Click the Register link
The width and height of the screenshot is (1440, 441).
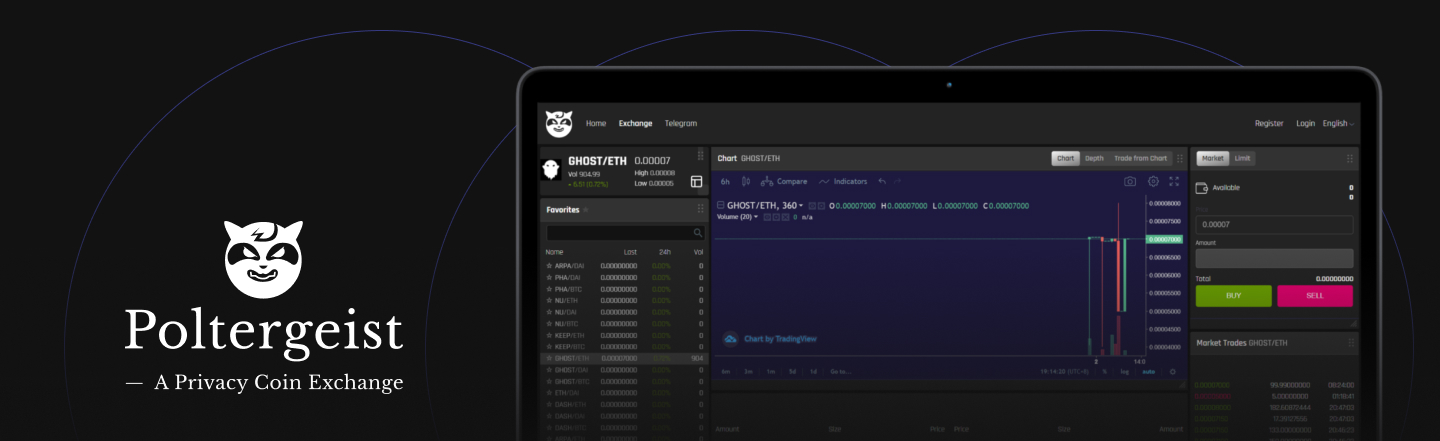[1269, 124]
